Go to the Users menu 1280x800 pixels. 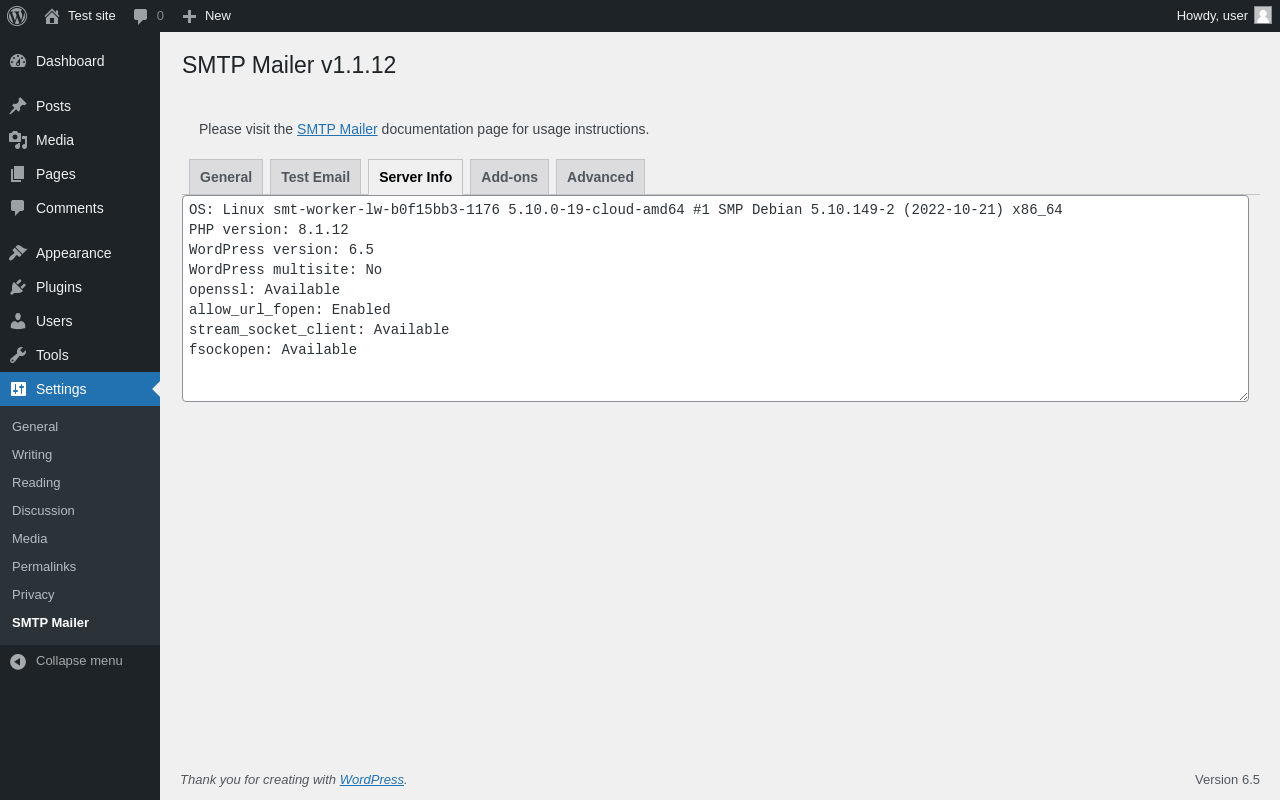click(80, 321)
